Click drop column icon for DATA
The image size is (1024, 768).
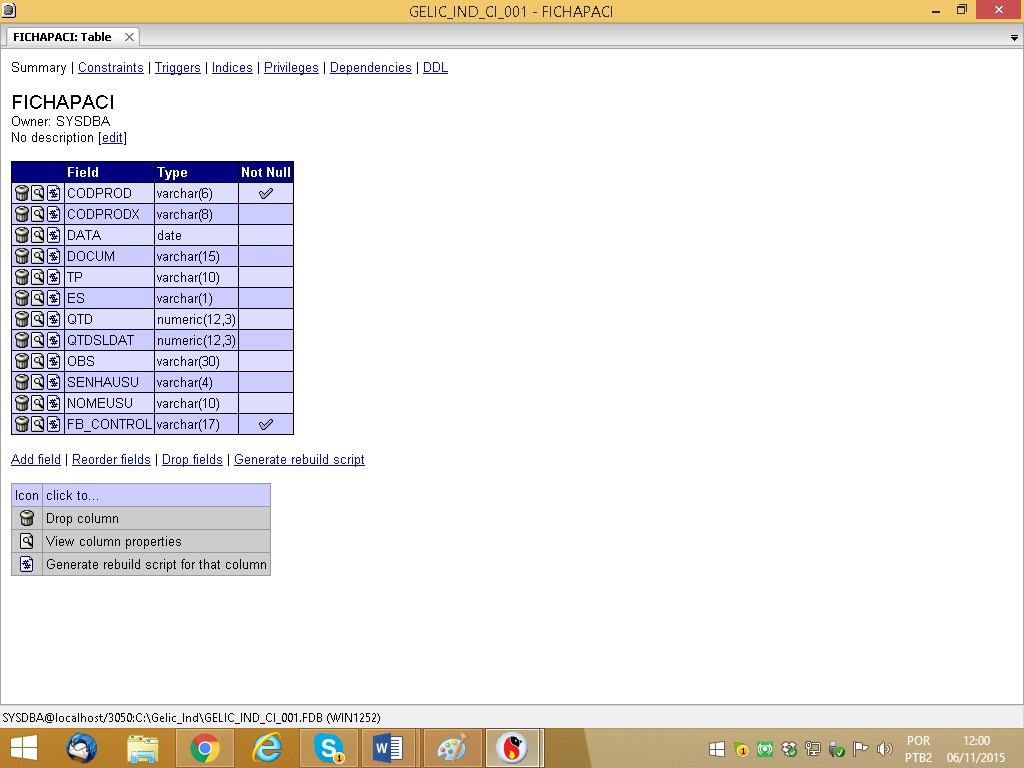click(22, 235)
